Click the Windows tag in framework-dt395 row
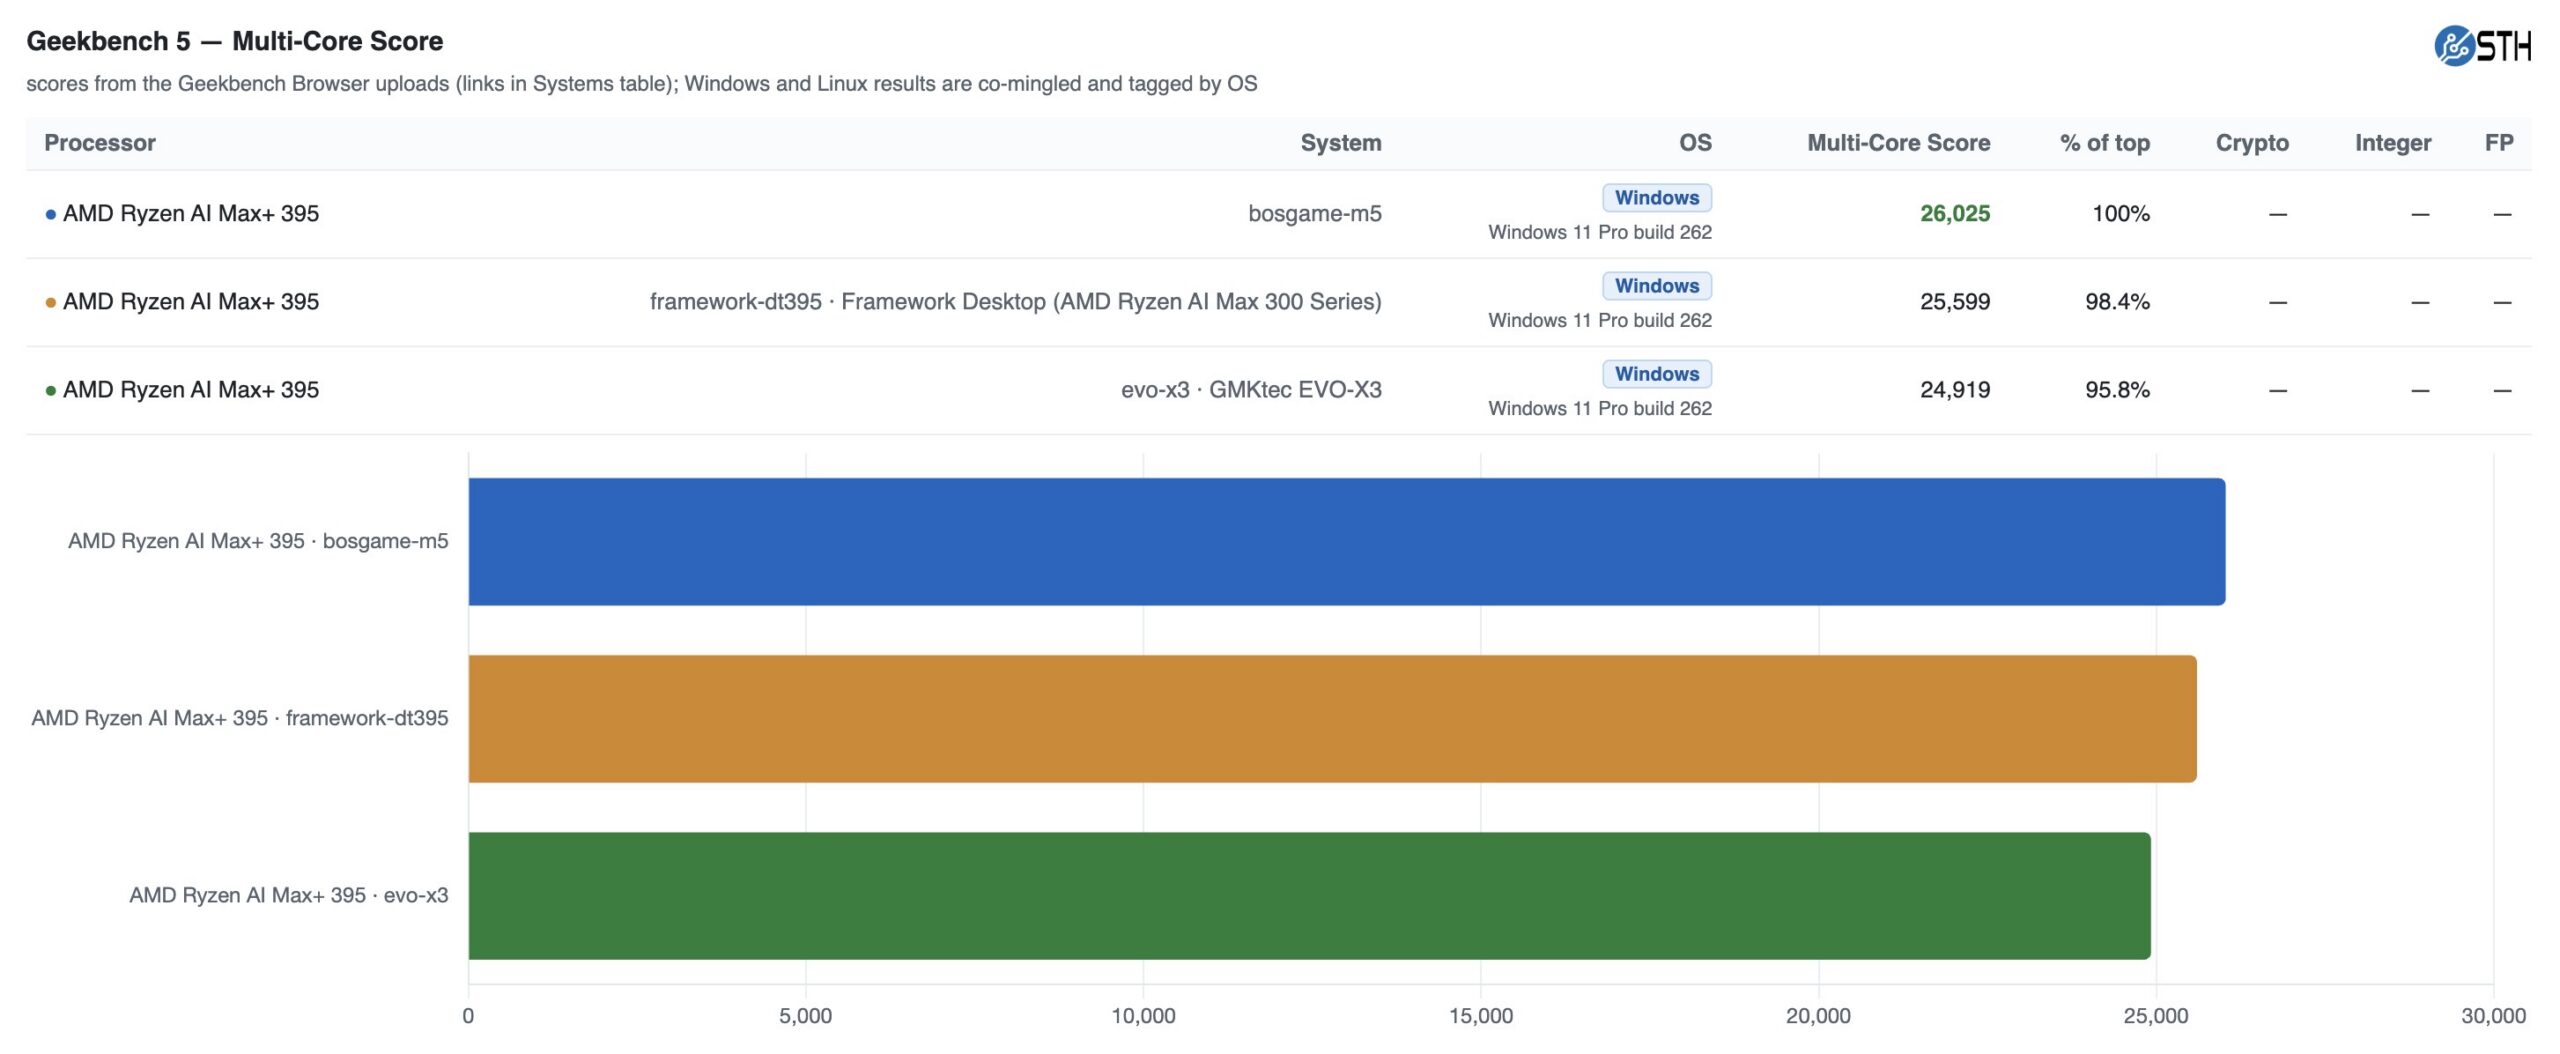 point(1657,286)
